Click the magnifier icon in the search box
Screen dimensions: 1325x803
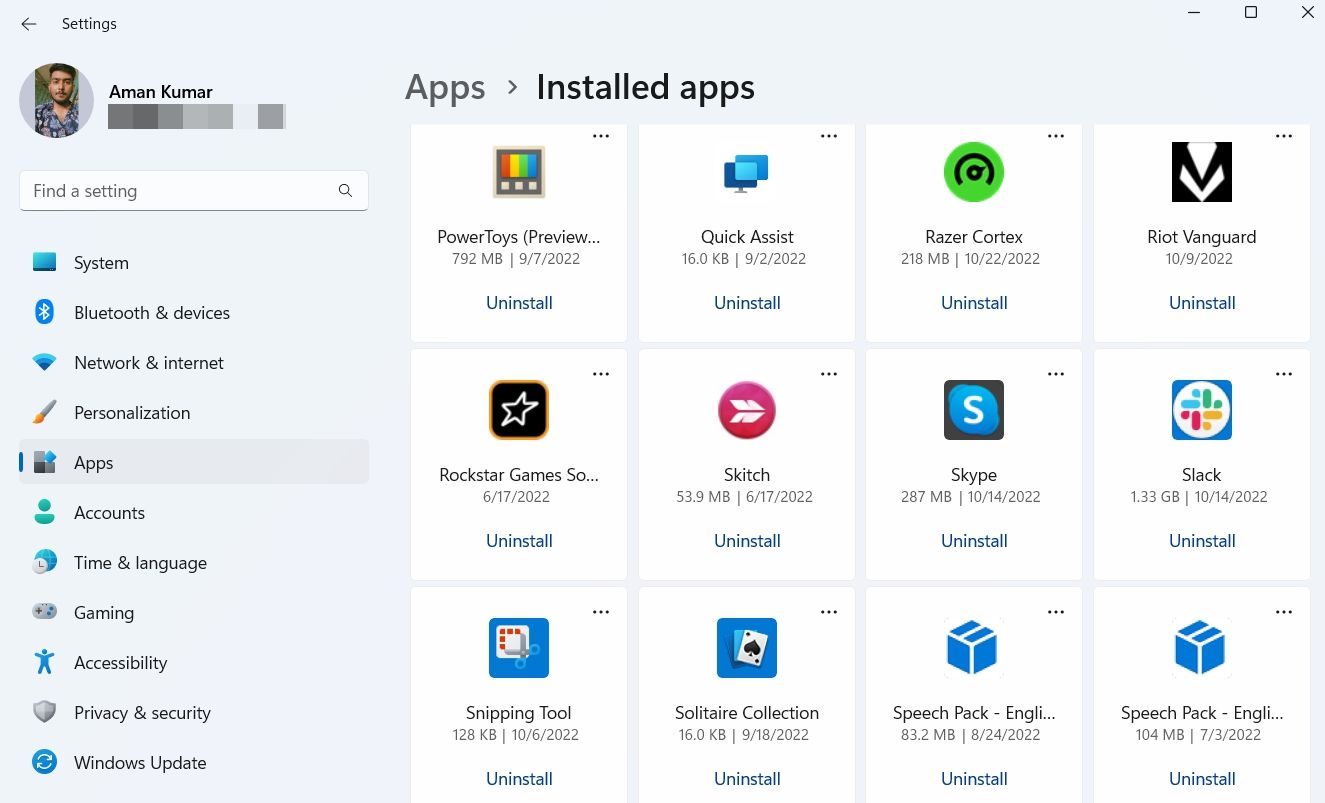pyautogui.click(x=345, y=191)
